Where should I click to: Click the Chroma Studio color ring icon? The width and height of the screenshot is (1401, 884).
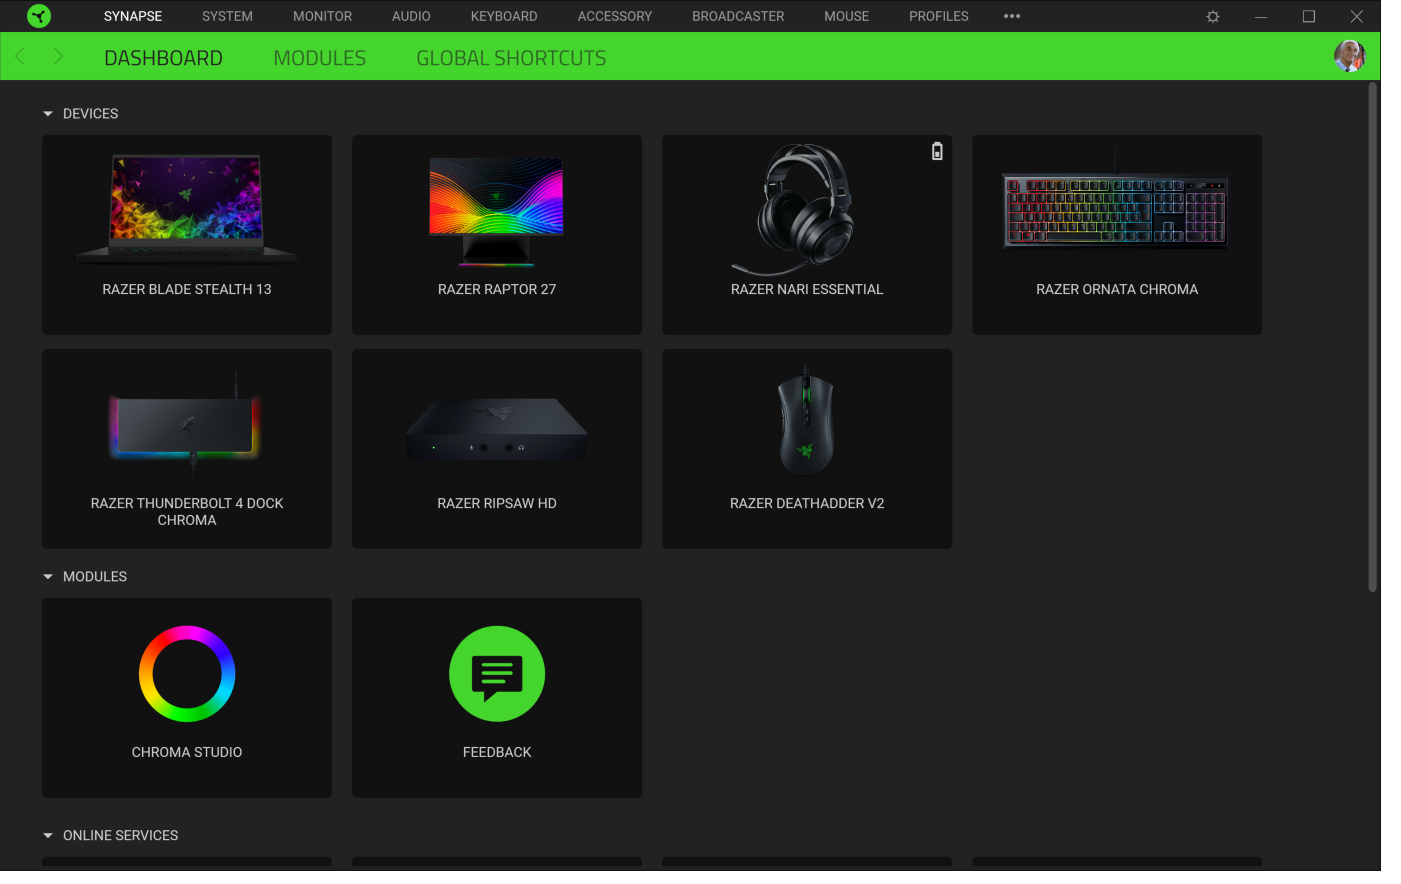tap(187, 674)
